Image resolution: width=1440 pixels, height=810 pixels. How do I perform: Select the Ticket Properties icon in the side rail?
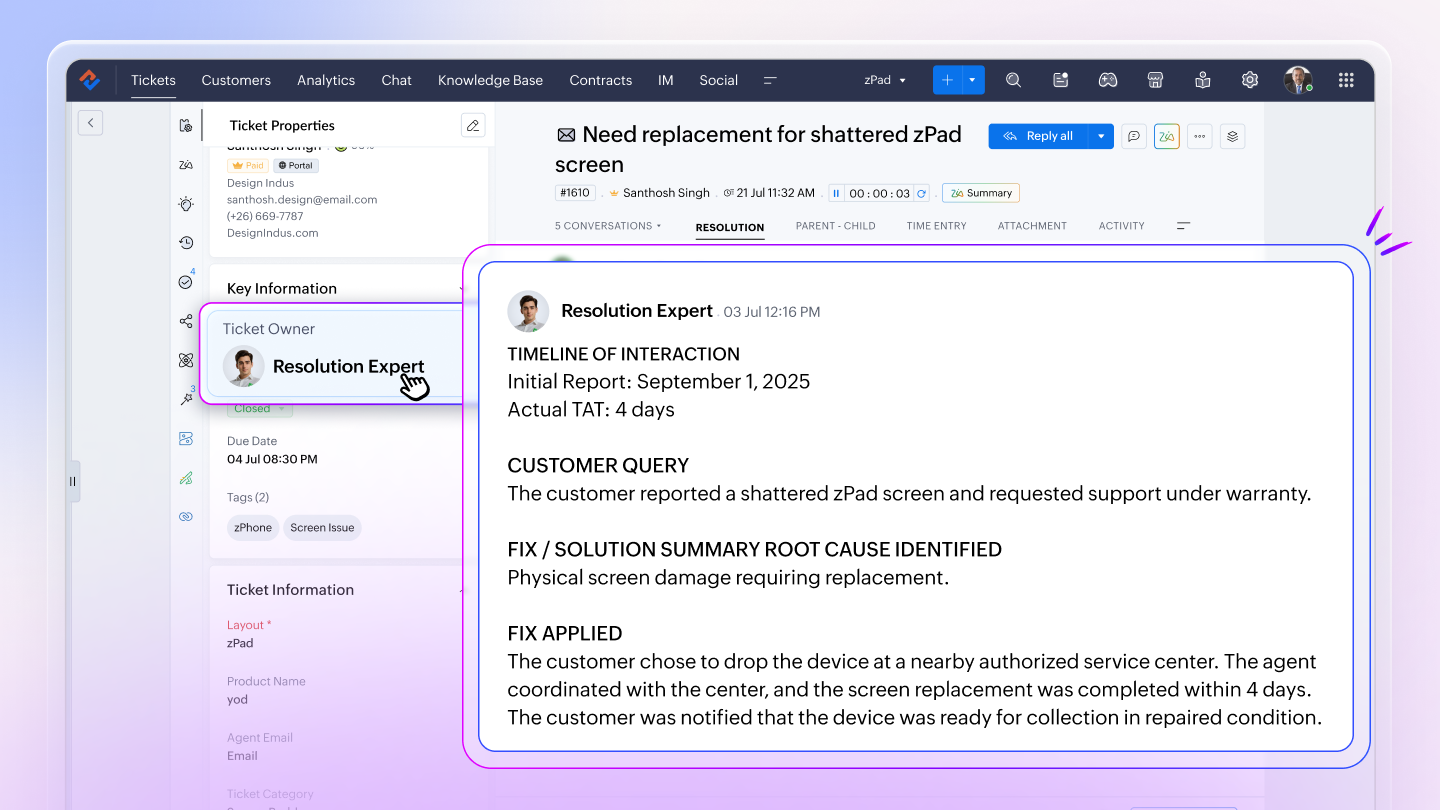click(186, 125)
